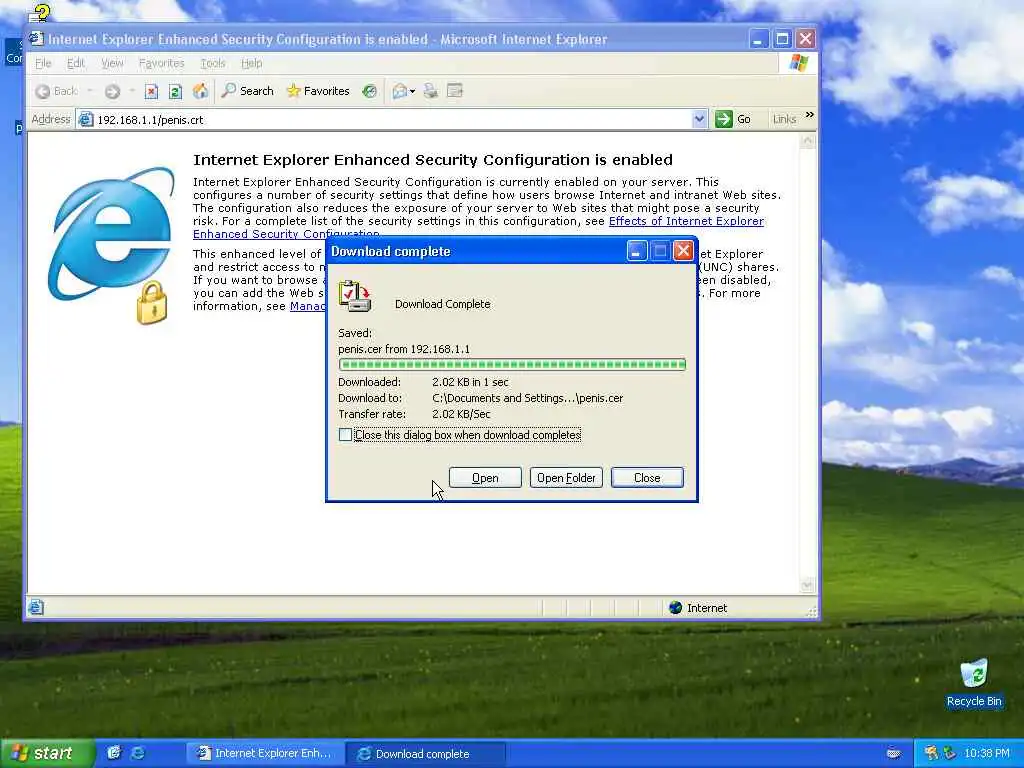Screen dimensions: 1024x768
Task: Open the Favorites toolbar button
Action: pos(318,91)
